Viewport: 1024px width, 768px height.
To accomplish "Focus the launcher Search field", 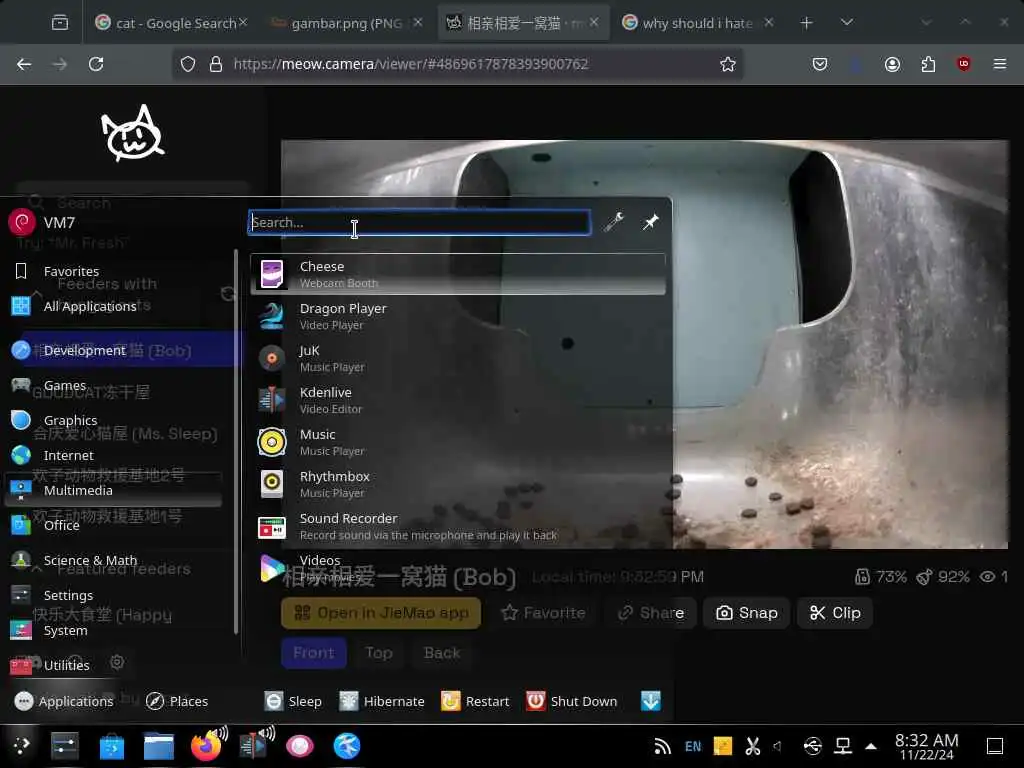I will pos(419,222).
